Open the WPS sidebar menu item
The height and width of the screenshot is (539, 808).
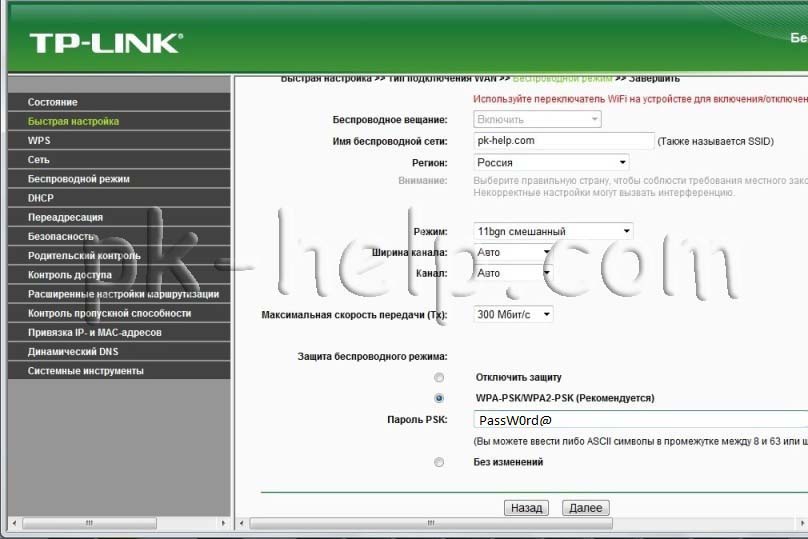point(39,141)
